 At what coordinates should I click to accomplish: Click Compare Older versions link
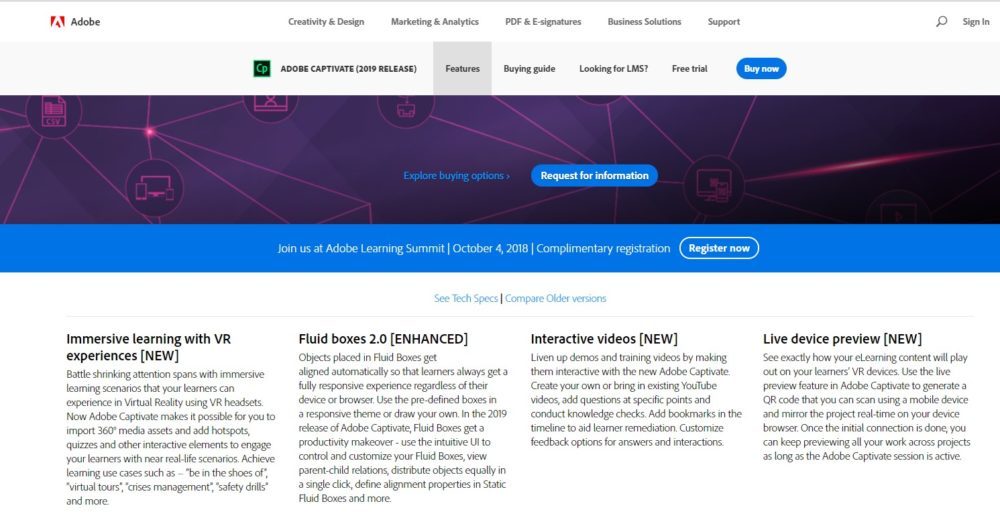coord(556,298)
